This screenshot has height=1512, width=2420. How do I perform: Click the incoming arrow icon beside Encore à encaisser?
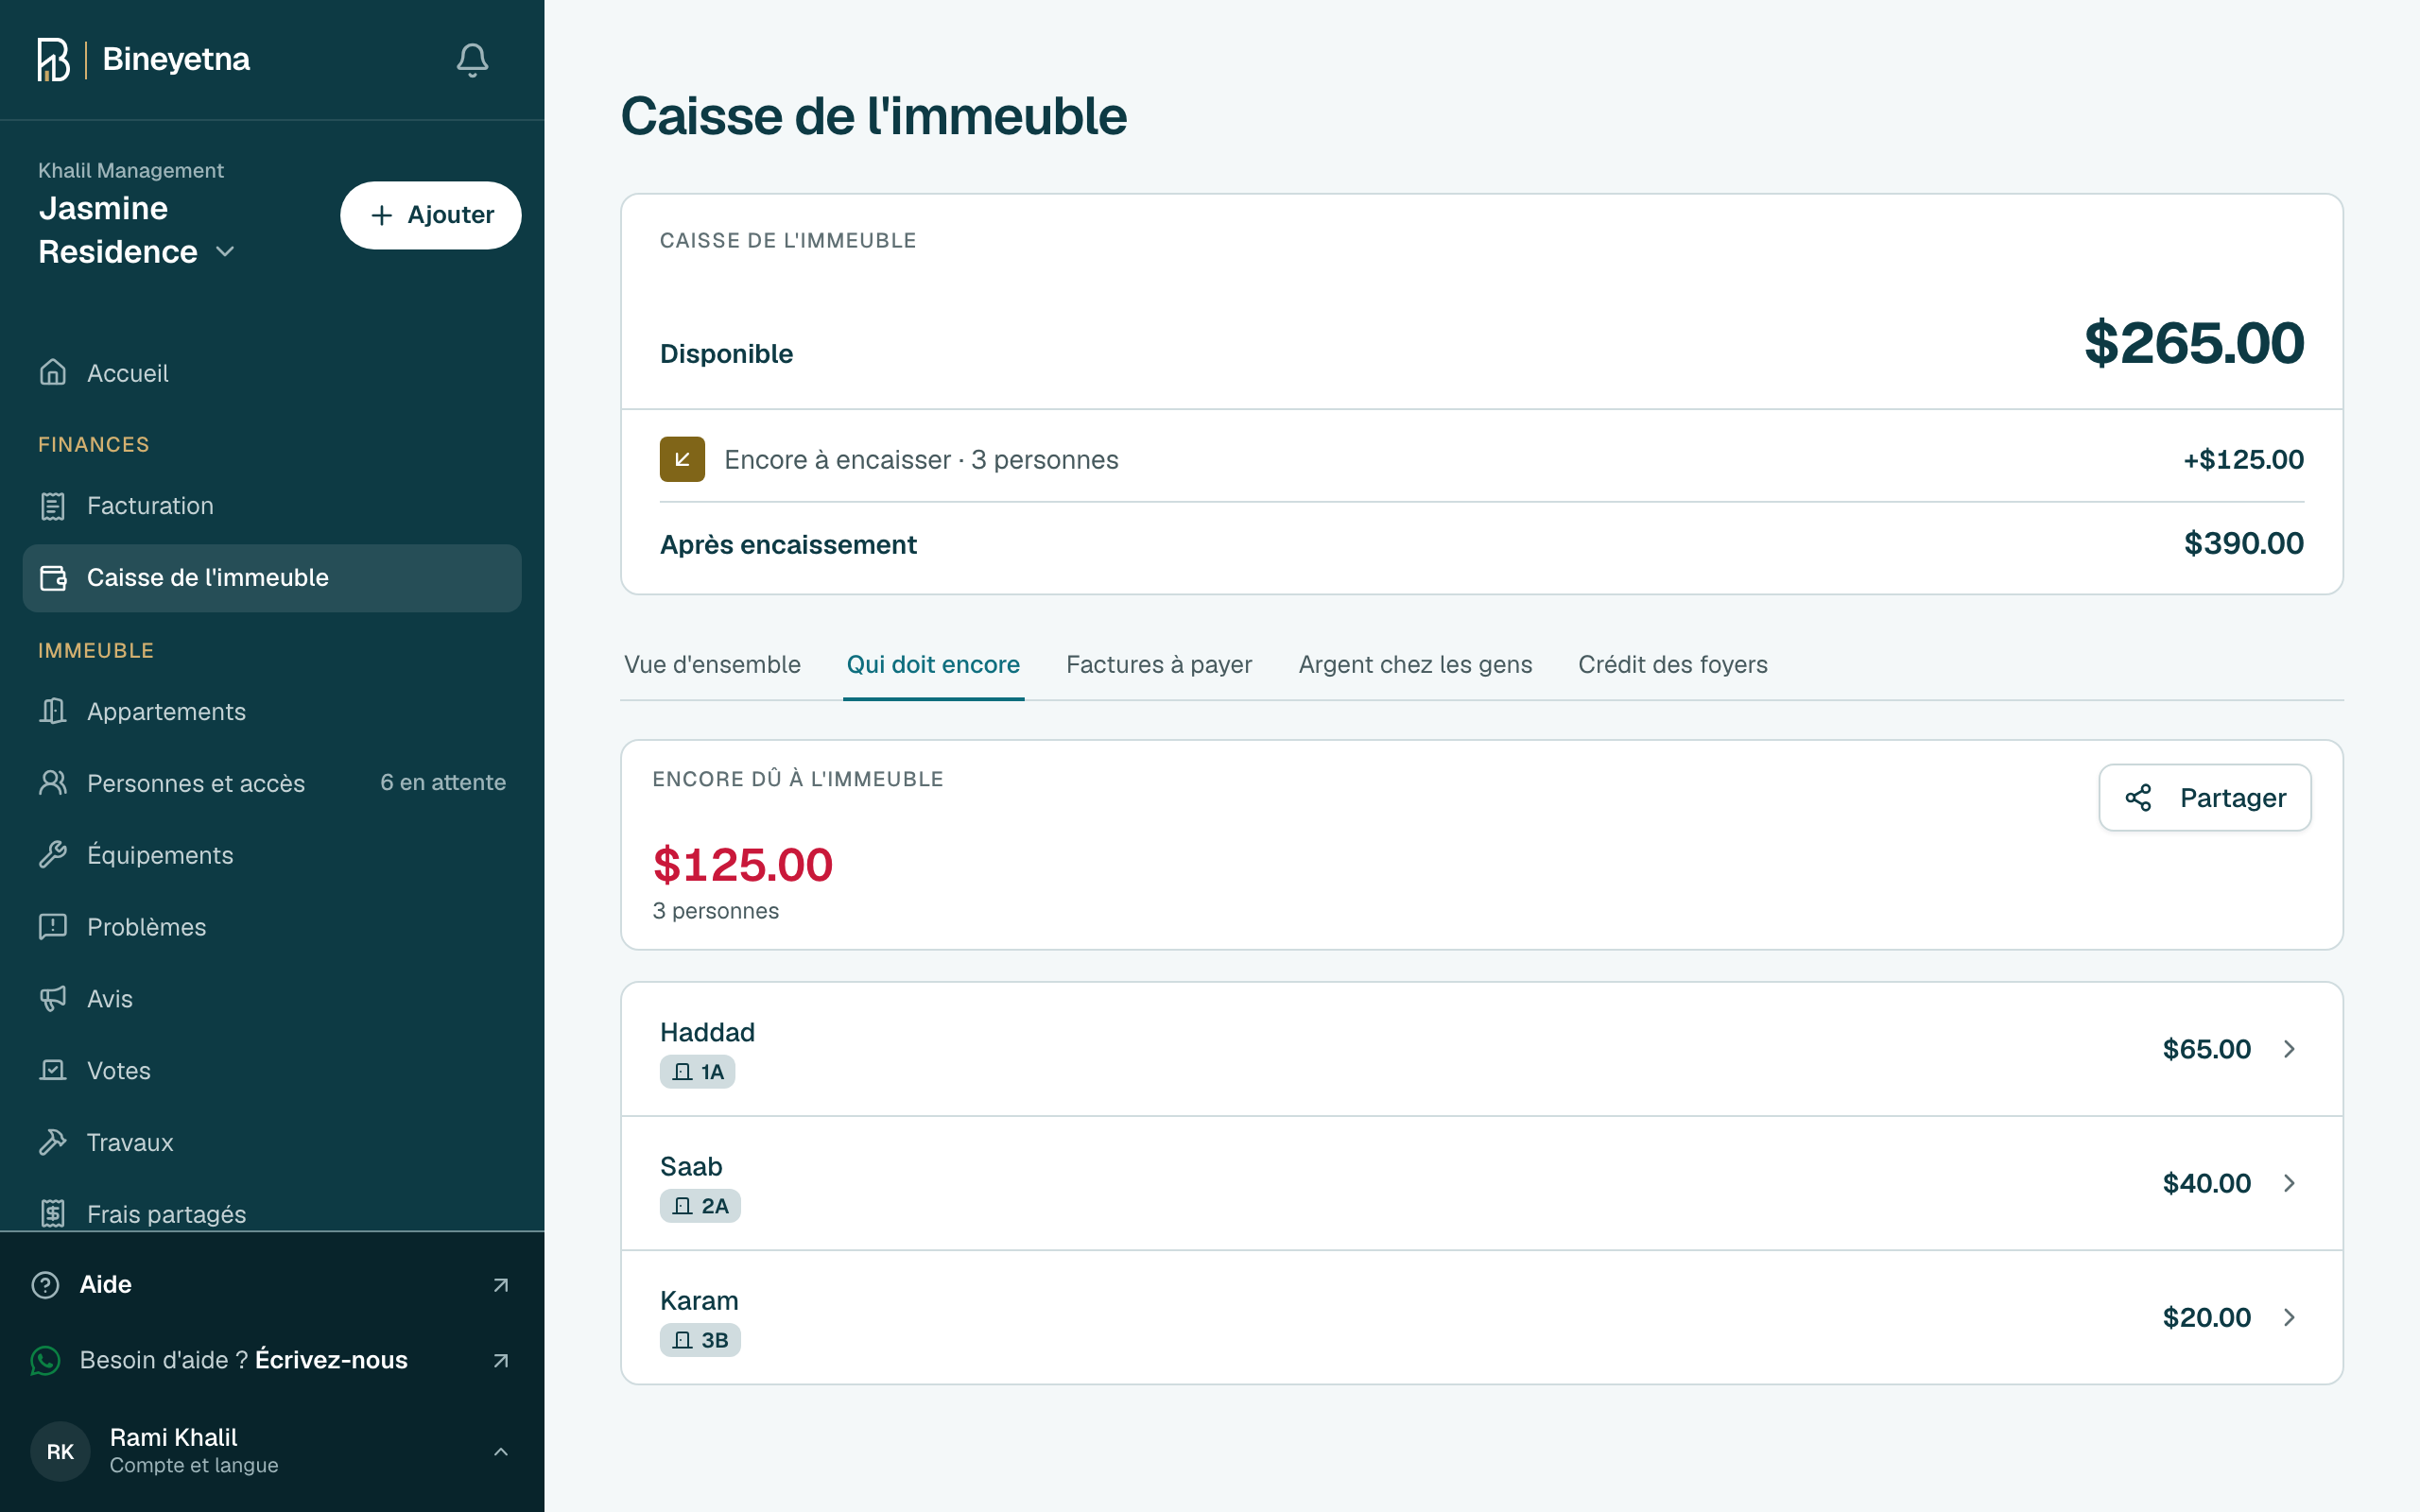682,459
